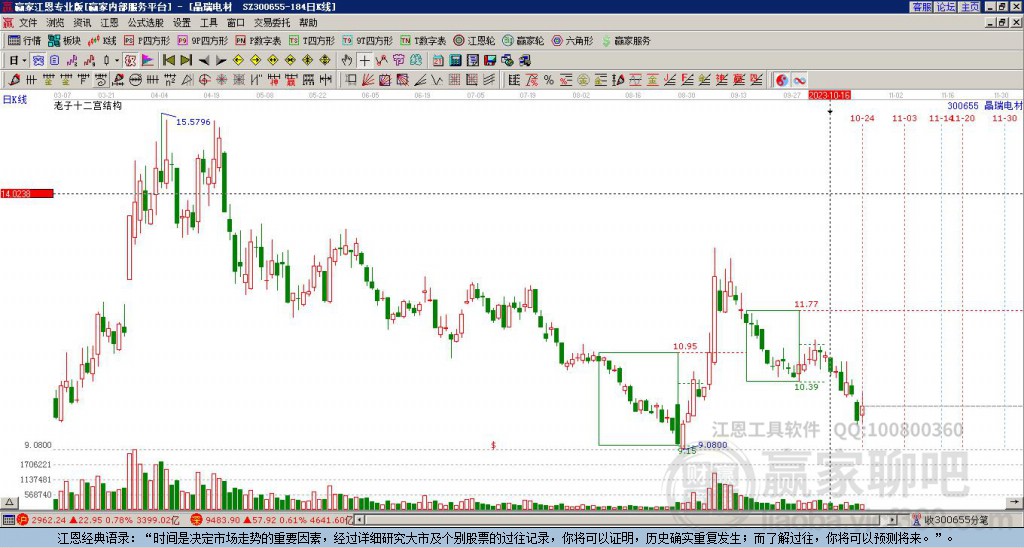Click the 行情 quotes toolbar button

[25, 40]
